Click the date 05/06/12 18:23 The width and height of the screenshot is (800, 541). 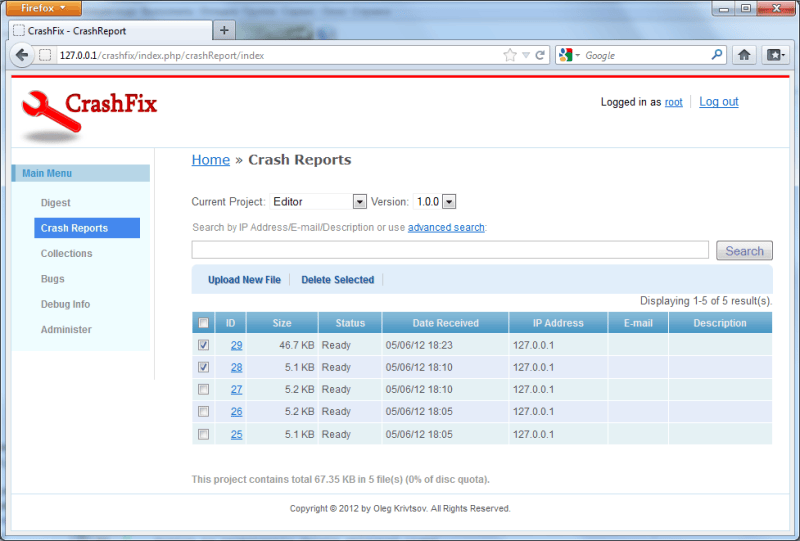(x=419, y=345)
